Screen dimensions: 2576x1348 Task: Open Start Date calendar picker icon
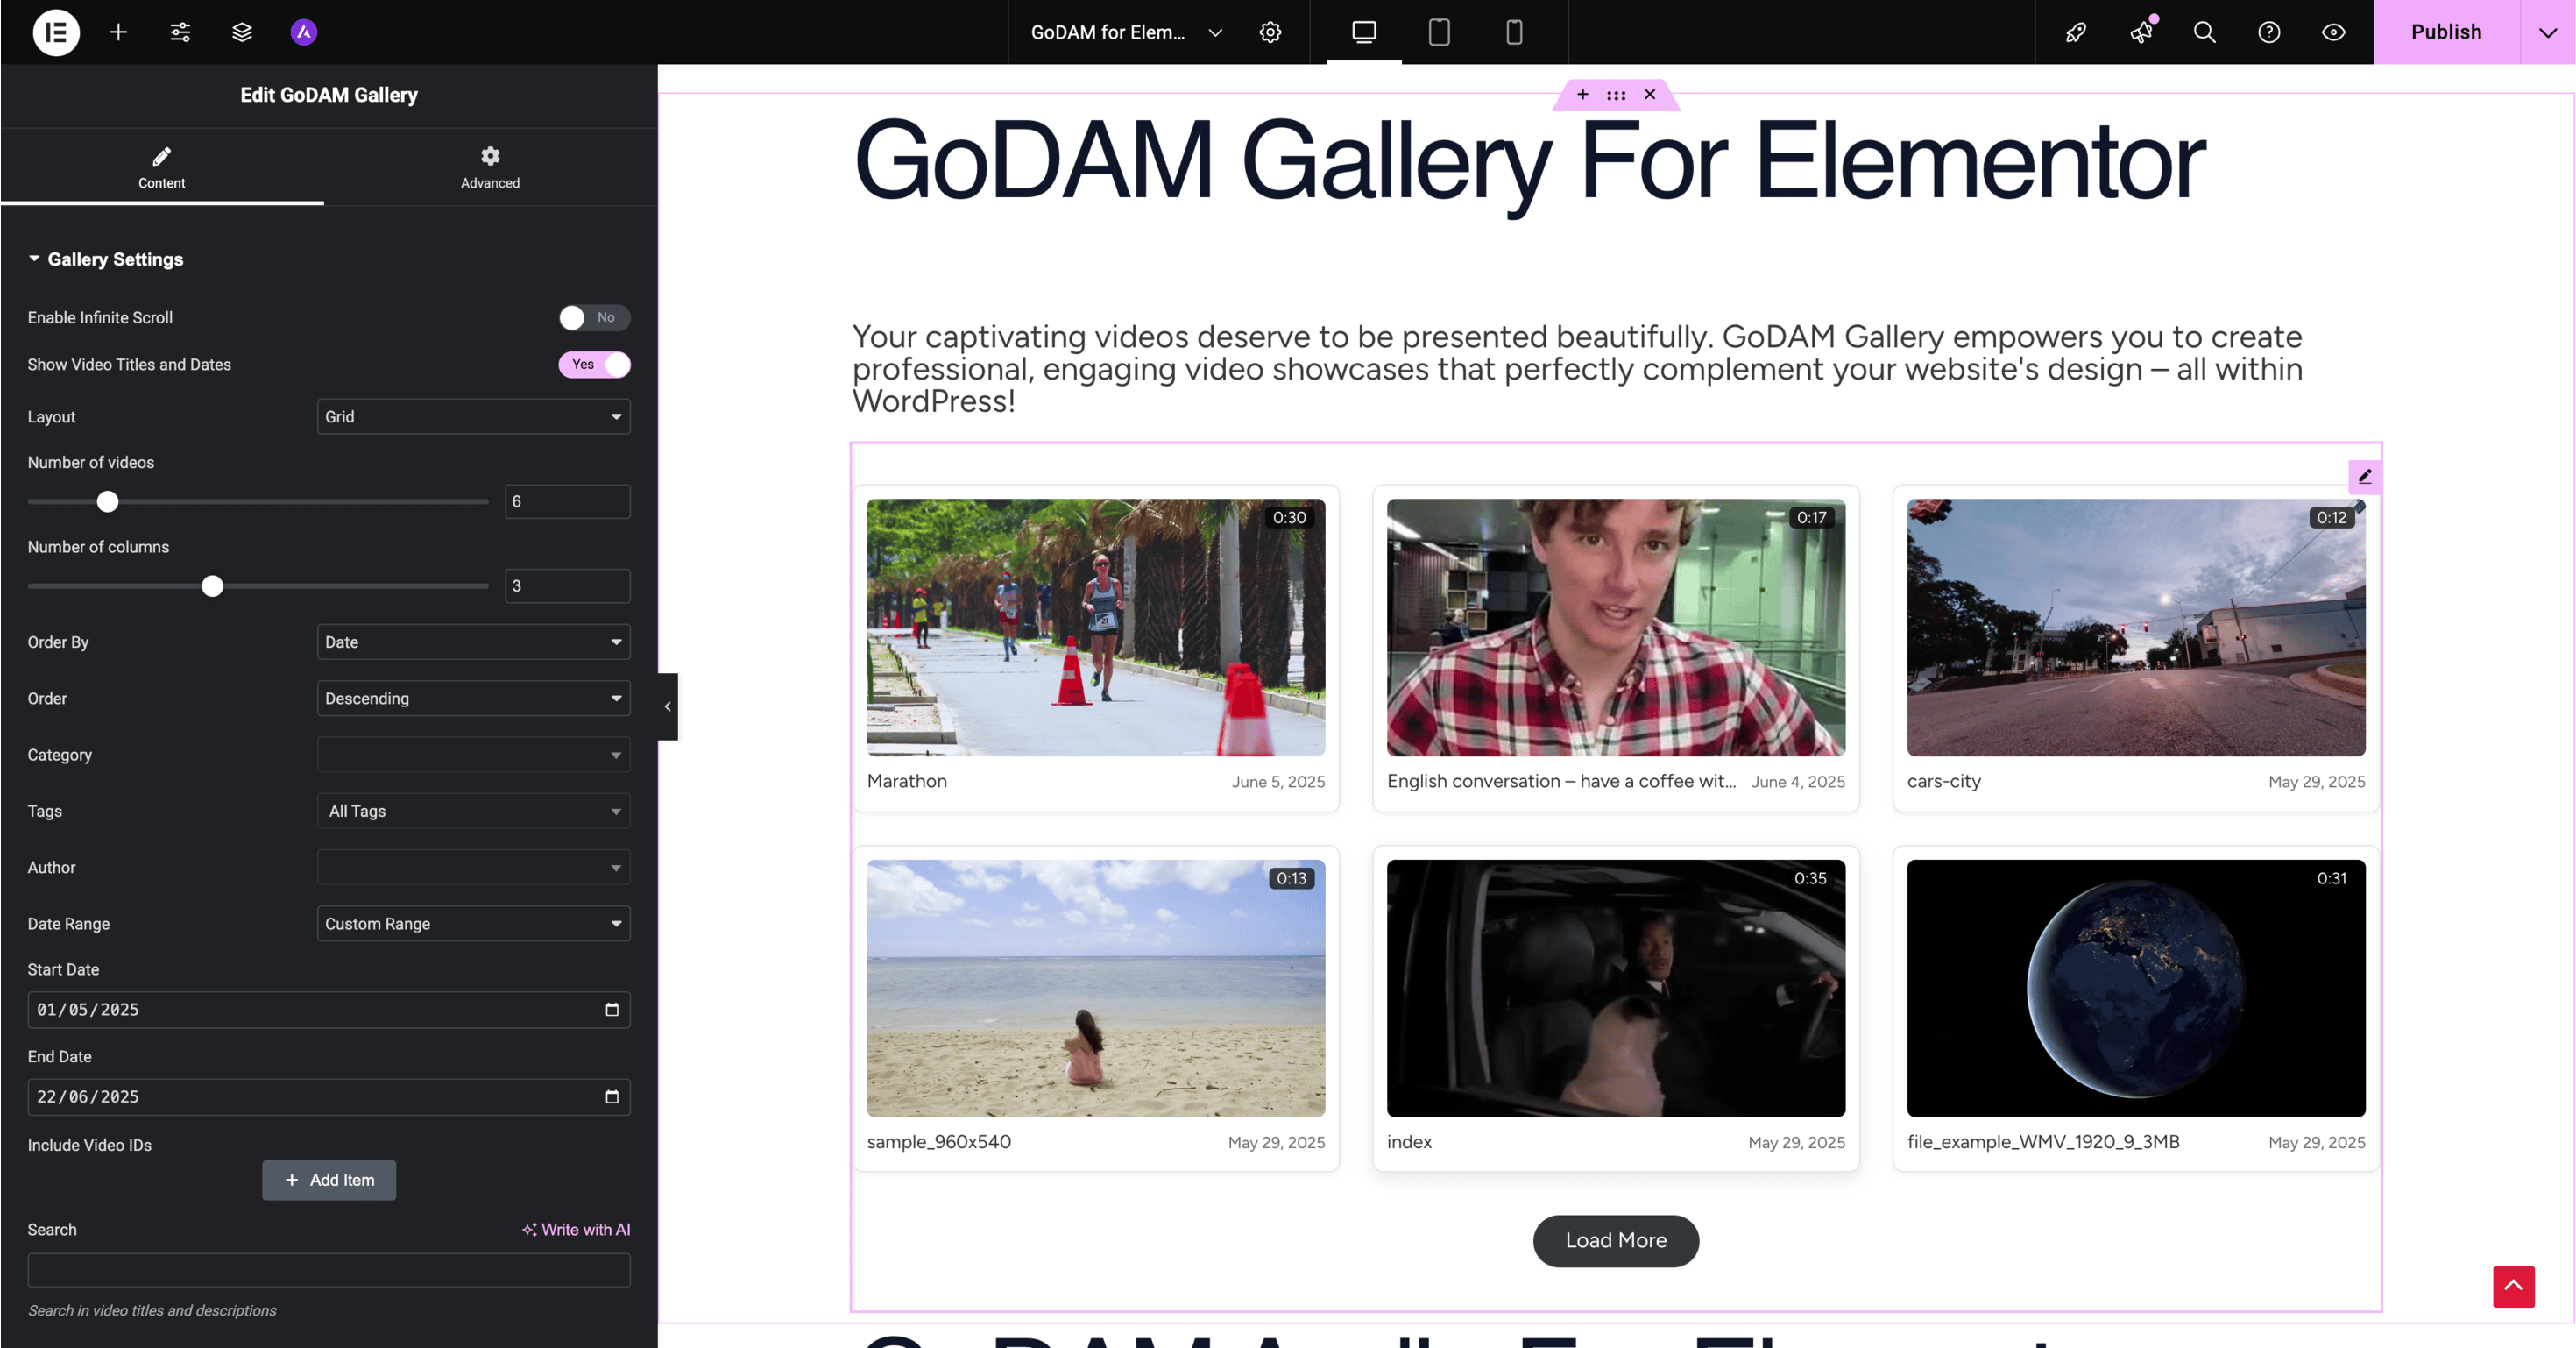pos(612,1009)
